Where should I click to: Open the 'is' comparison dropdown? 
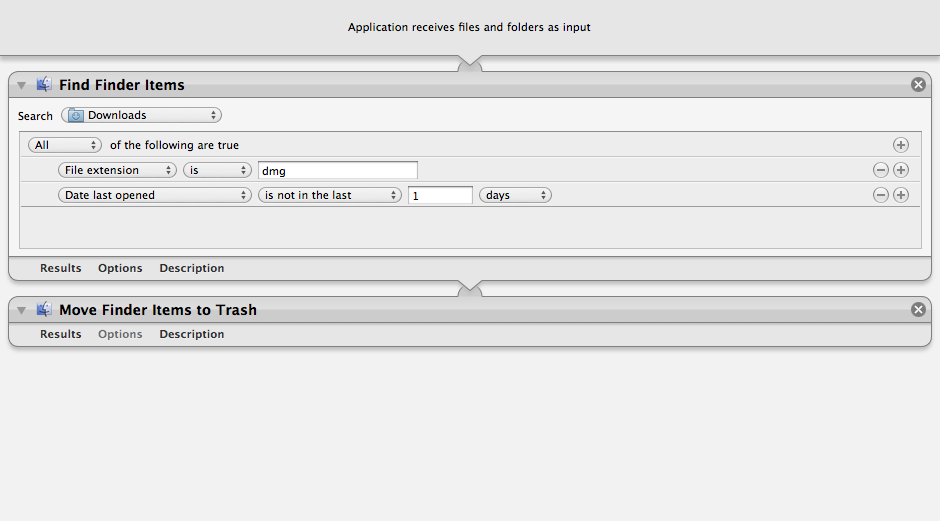217,170
